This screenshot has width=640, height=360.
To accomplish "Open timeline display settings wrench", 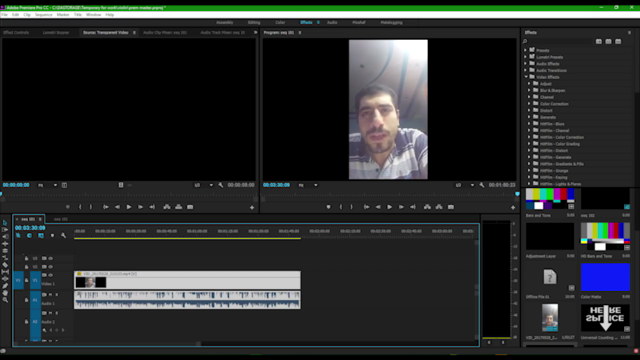I will [x=63, y=236].
